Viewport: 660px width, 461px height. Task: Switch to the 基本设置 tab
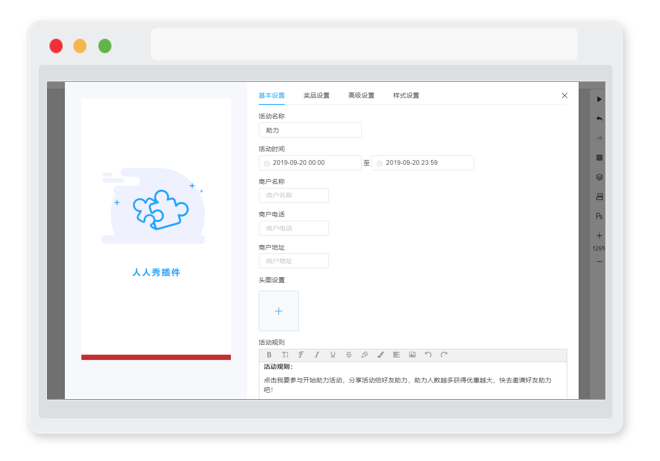coord(271,96)
